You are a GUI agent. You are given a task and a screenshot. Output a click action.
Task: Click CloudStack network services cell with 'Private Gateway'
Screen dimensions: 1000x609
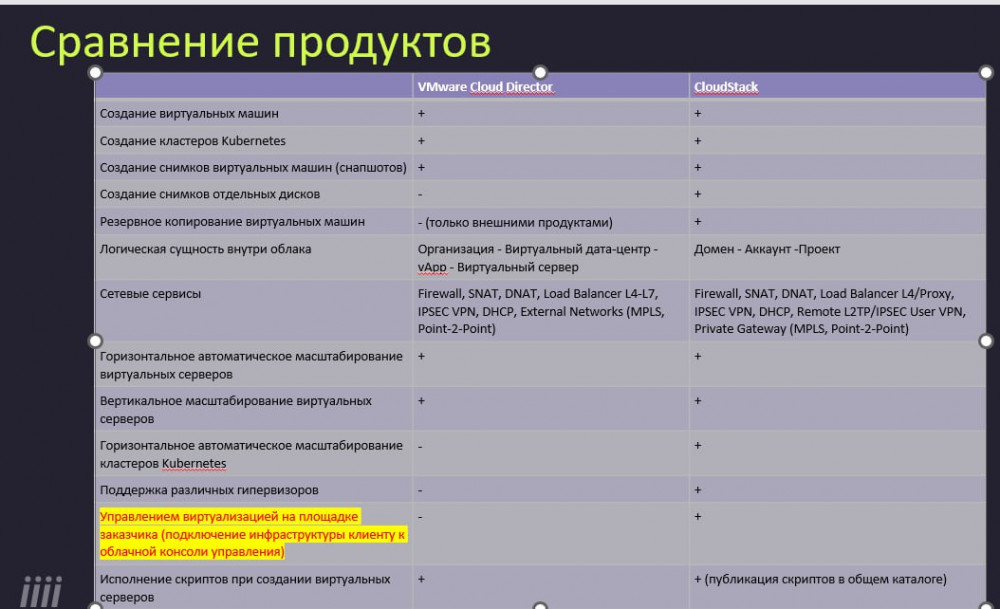pyautogui.click(x=837, y=311)
